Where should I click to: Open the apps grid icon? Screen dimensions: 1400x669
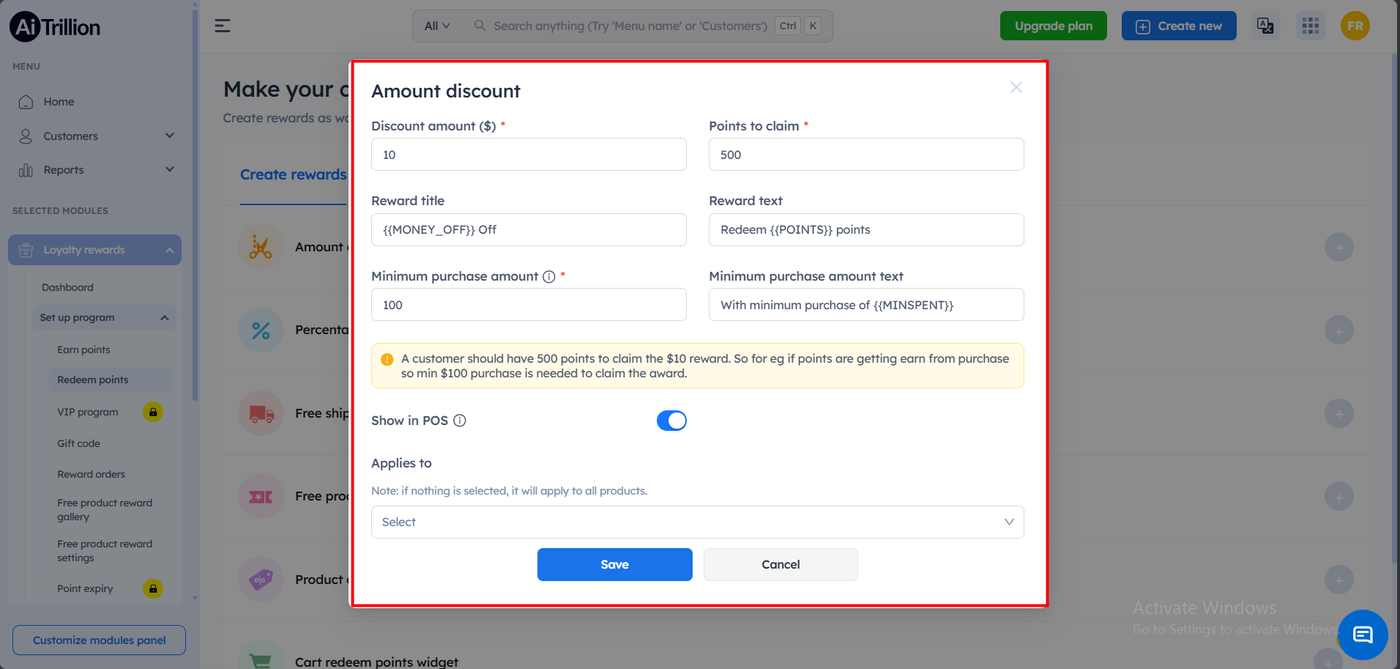[1310, 26]
